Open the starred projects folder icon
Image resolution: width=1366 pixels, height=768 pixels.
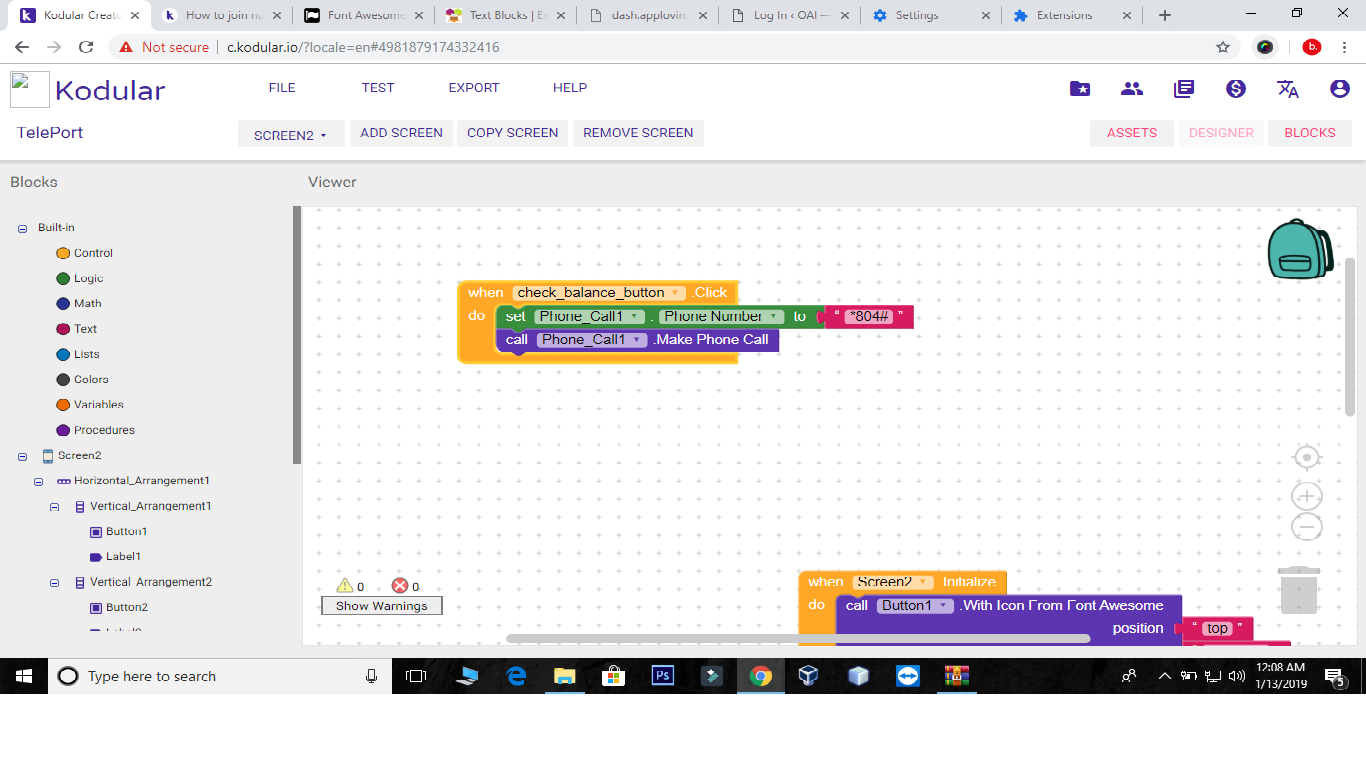pos(1080,88)
